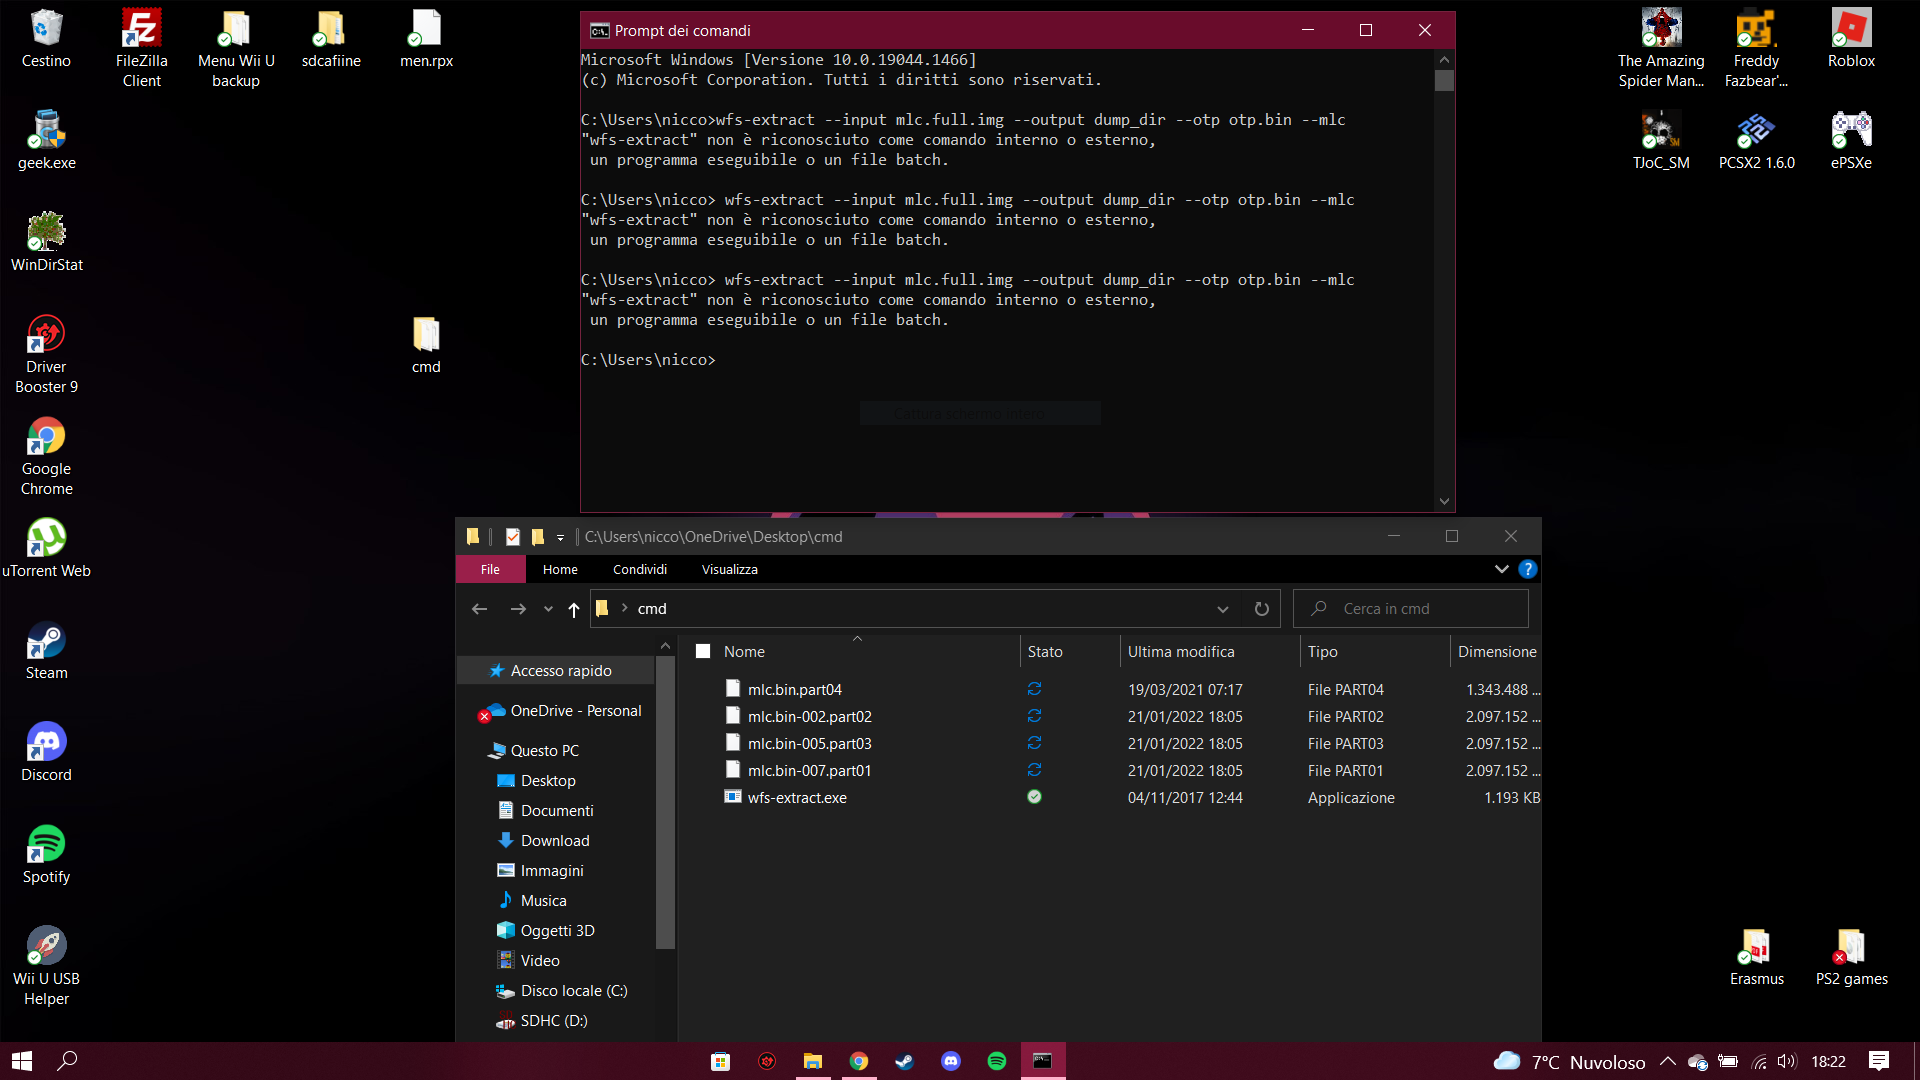Viewport: 1920px width, 1080px height.
Task: Expand the address bar history dropdown
Action: click(1222, 609)
